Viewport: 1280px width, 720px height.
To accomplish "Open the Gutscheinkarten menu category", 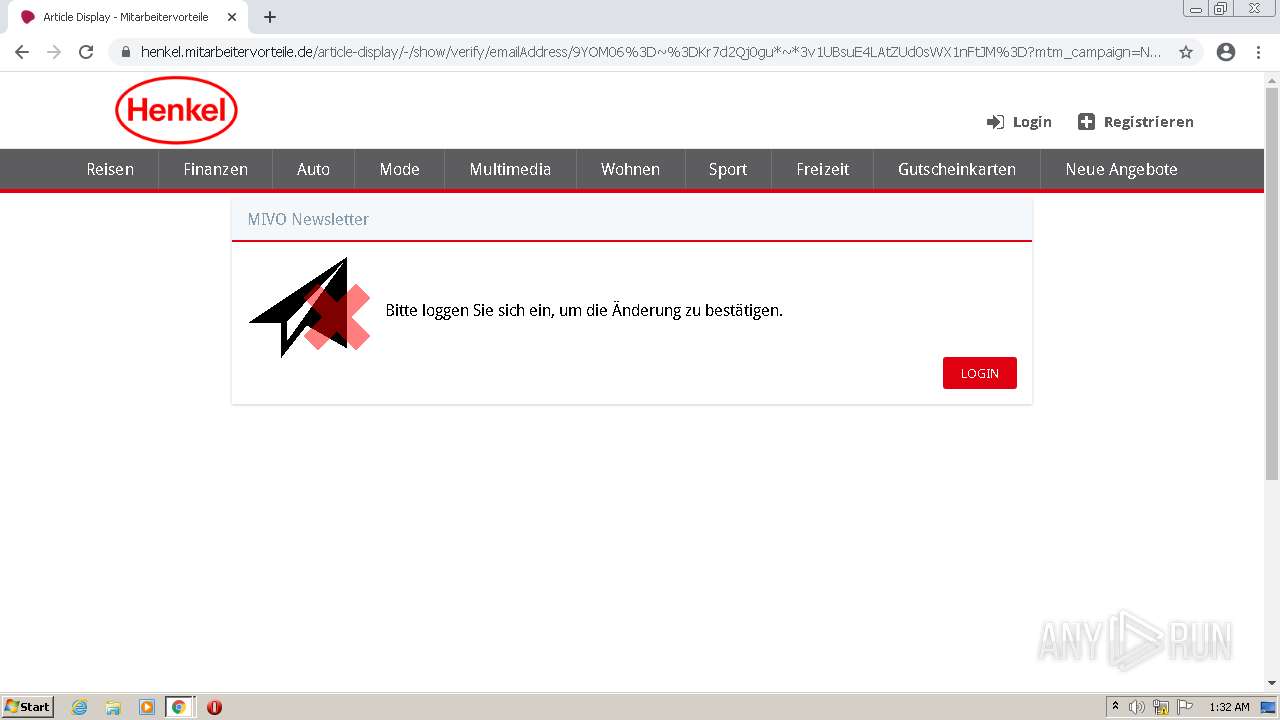I will (x=957, y=169).
